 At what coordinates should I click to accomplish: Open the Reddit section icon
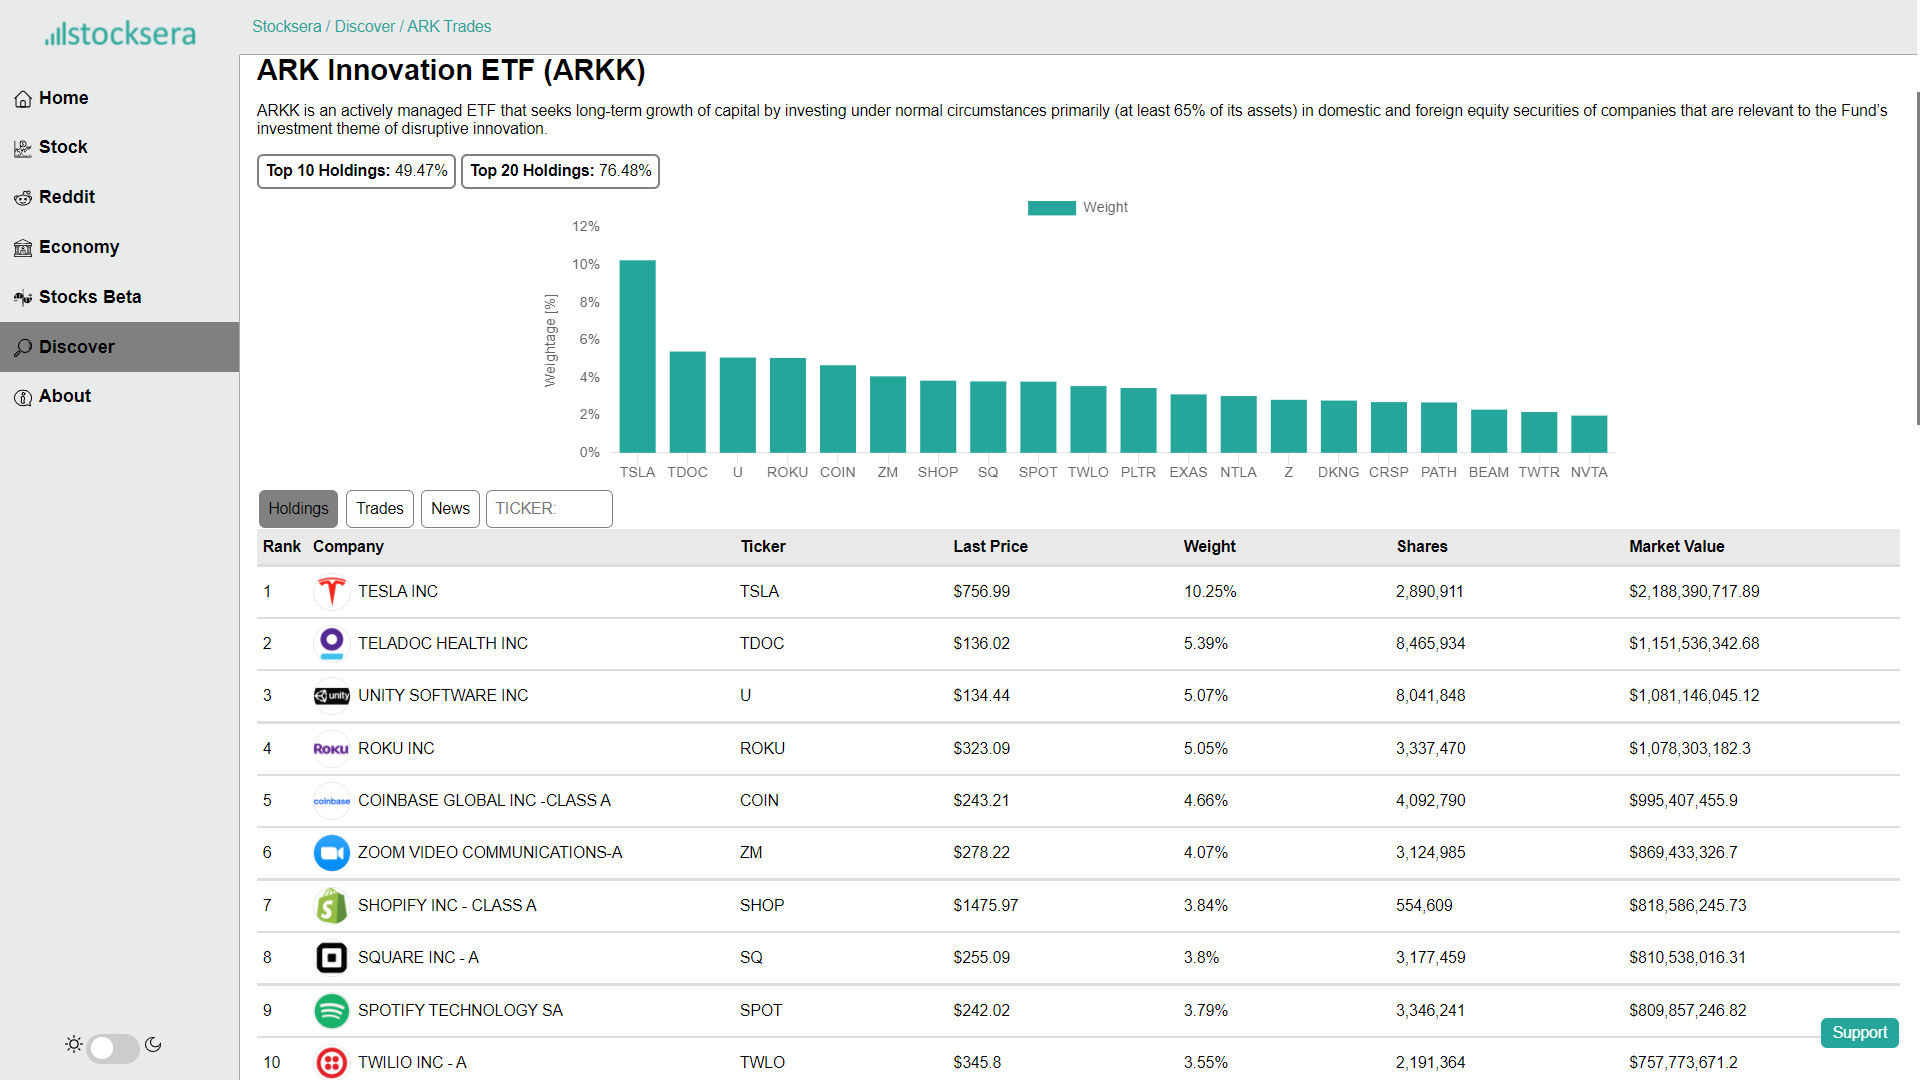(x=23, y=198)
